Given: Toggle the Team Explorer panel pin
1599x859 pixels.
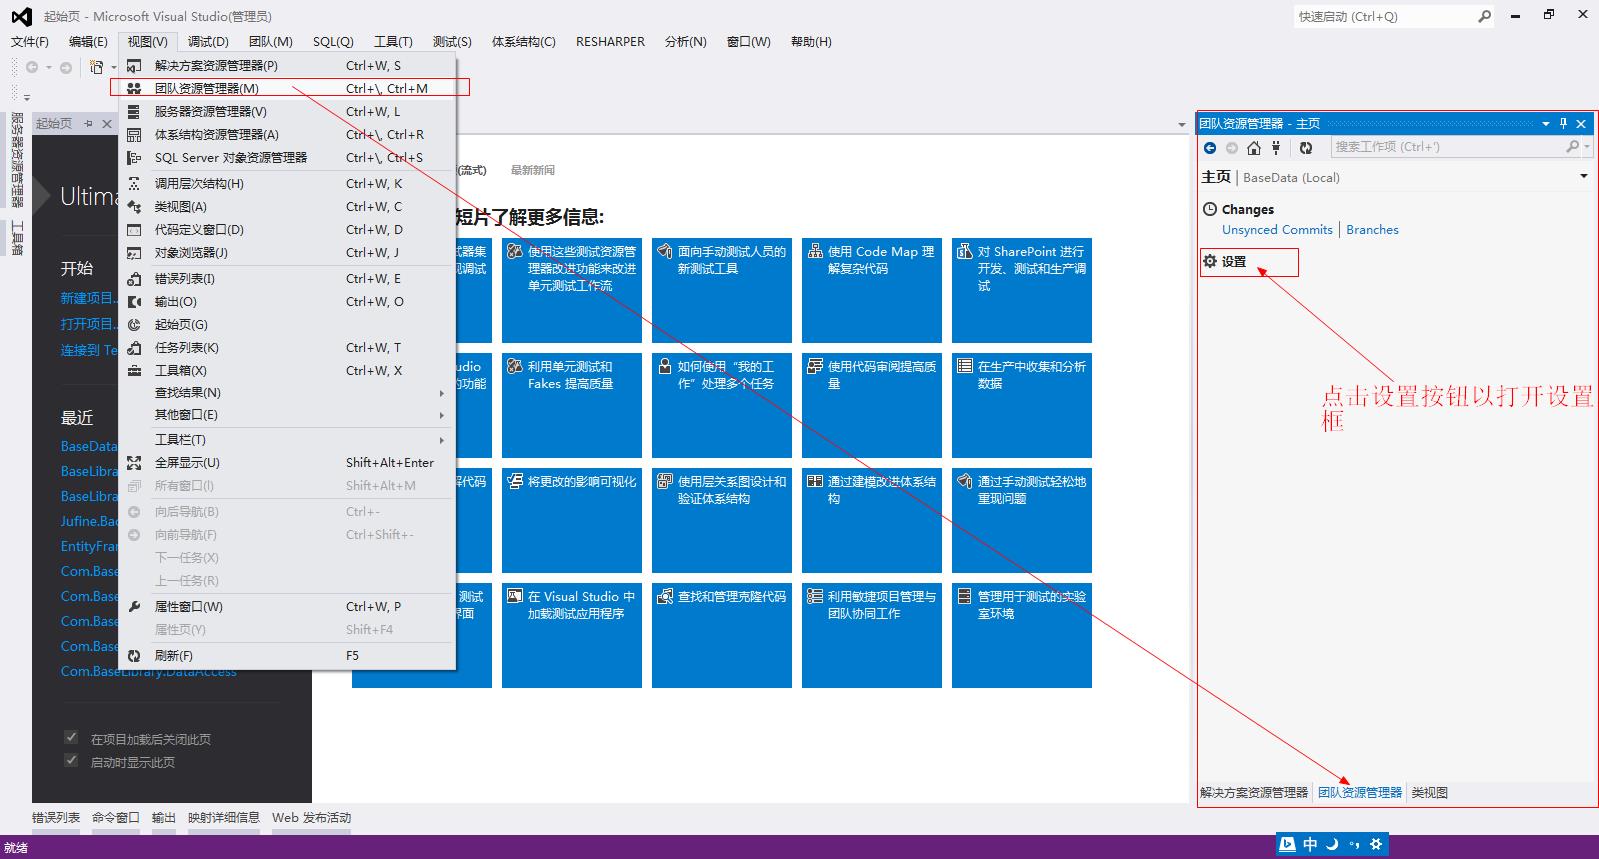Looking at the screenshot, I should [x=1564, y=124].
